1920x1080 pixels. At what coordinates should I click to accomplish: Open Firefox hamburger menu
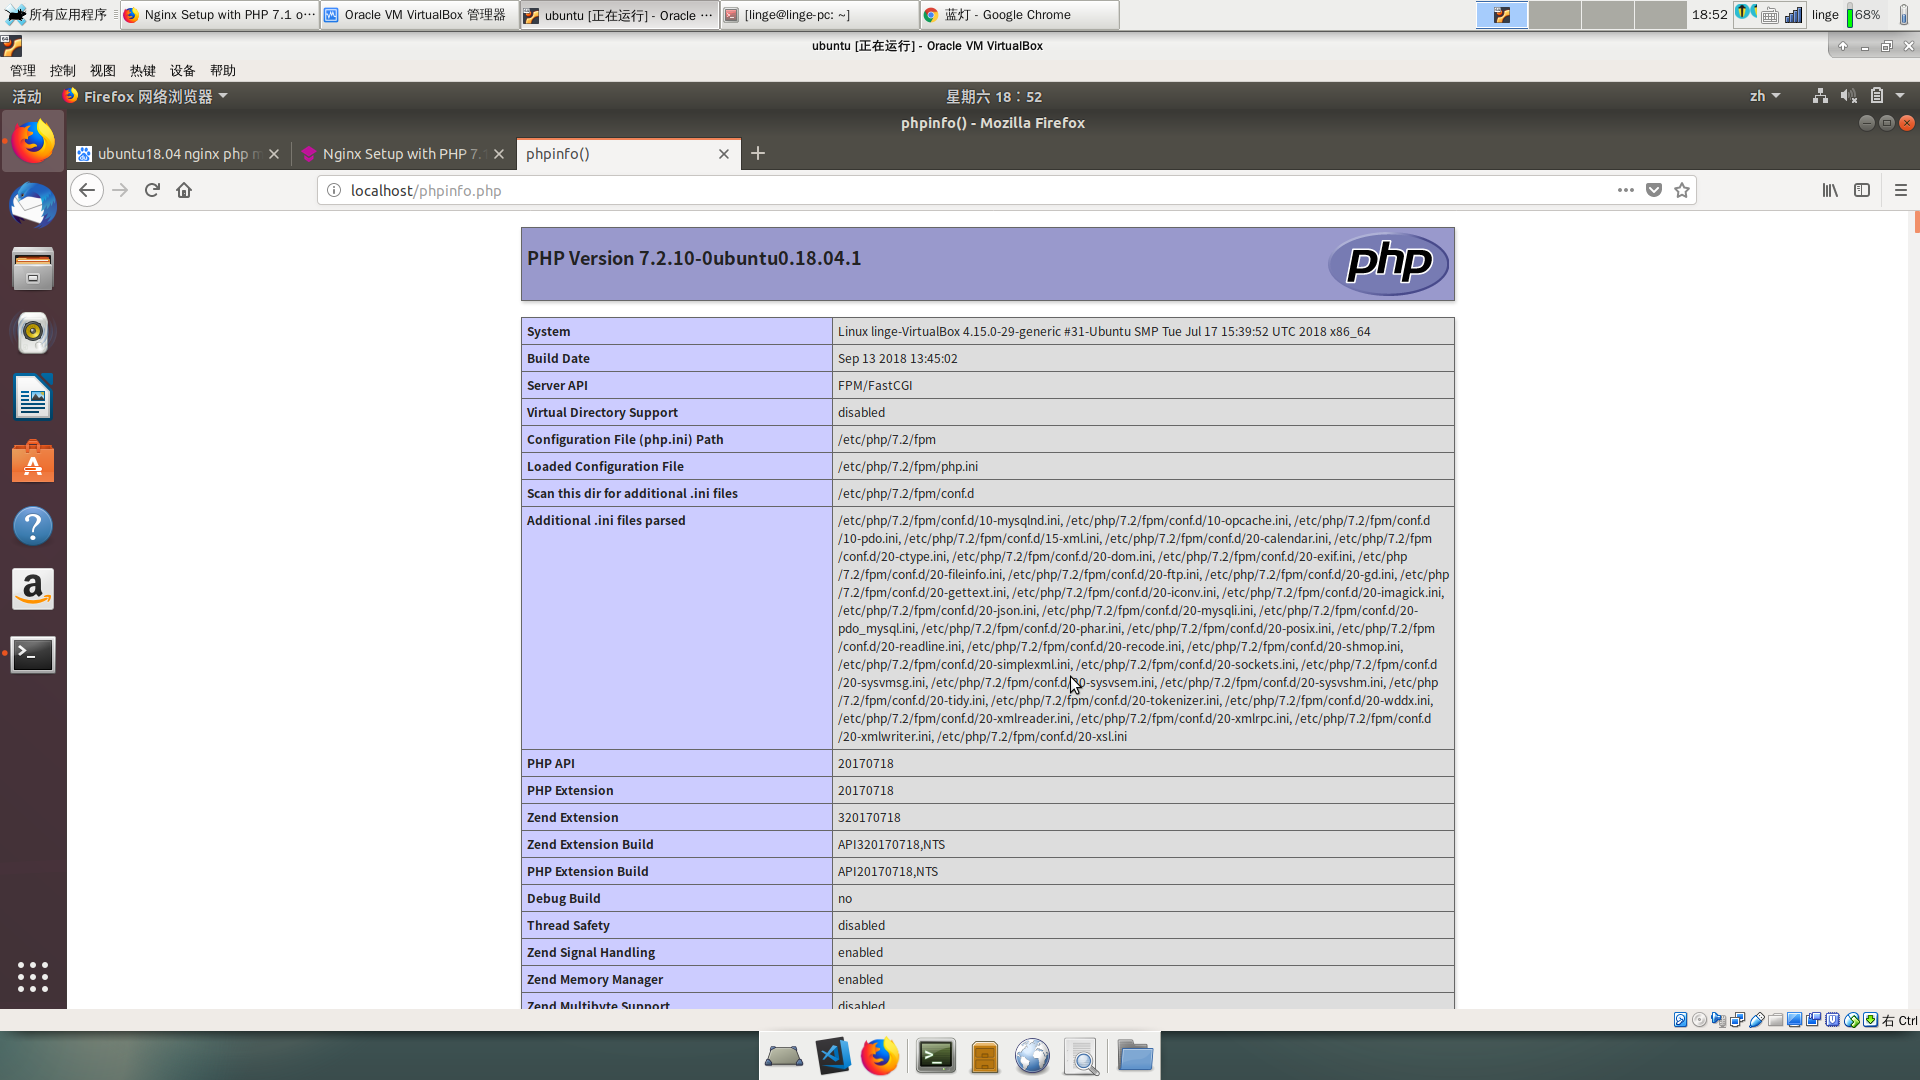(1901, 190)
